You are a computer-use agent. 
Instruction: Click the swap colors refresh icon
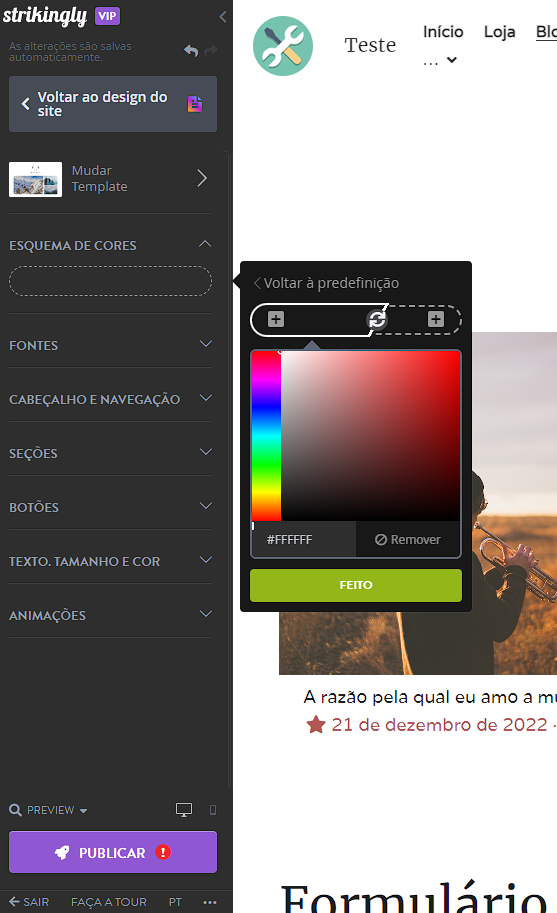[x=377, y=319]
